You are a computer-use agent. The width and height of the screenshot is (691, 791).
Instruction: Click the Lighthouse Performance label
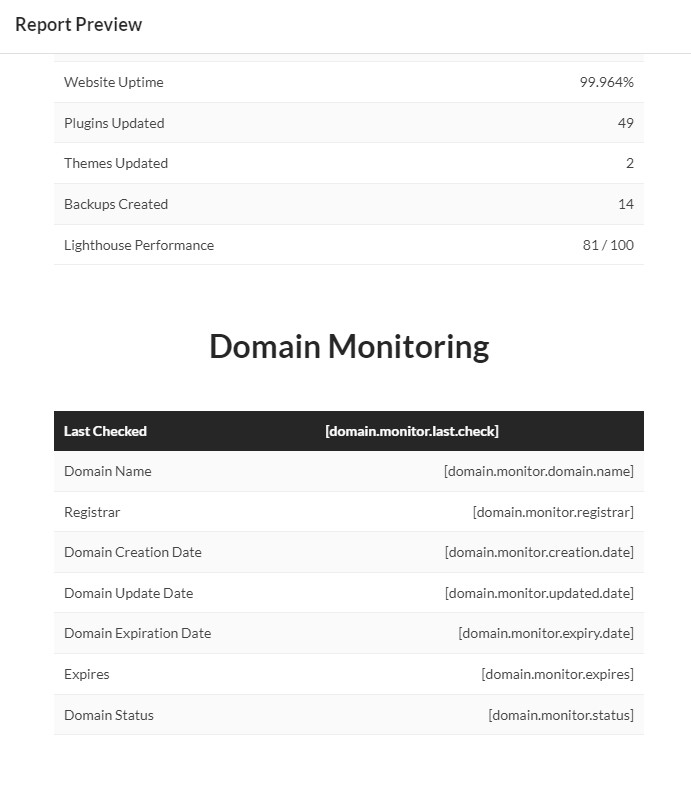pyautogui.click(x=138, y=245)
